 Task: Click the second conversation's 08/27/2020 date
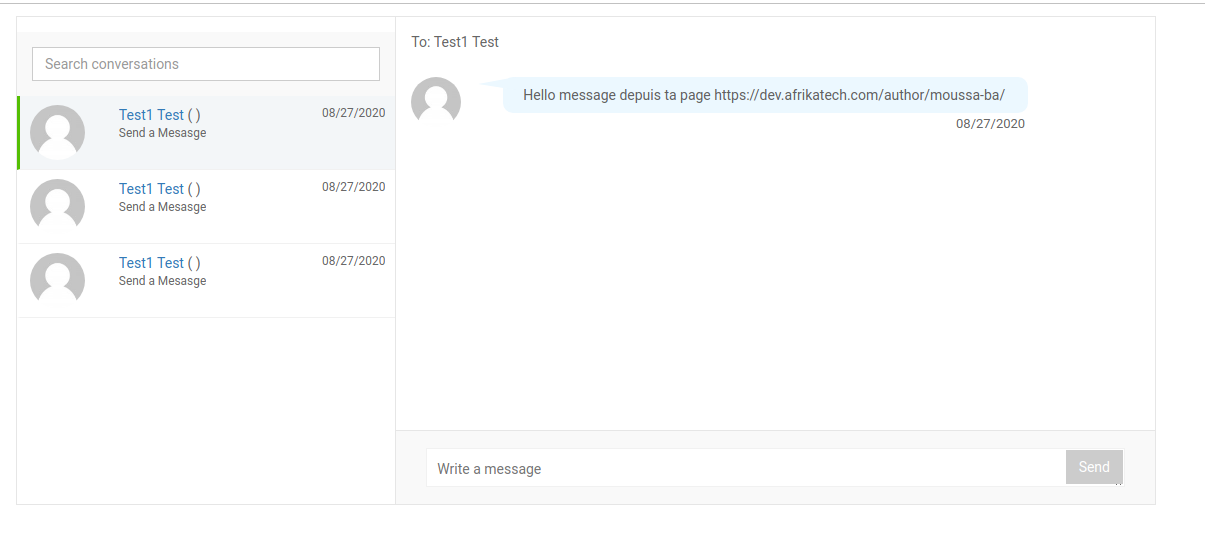[x=353, y=187]
